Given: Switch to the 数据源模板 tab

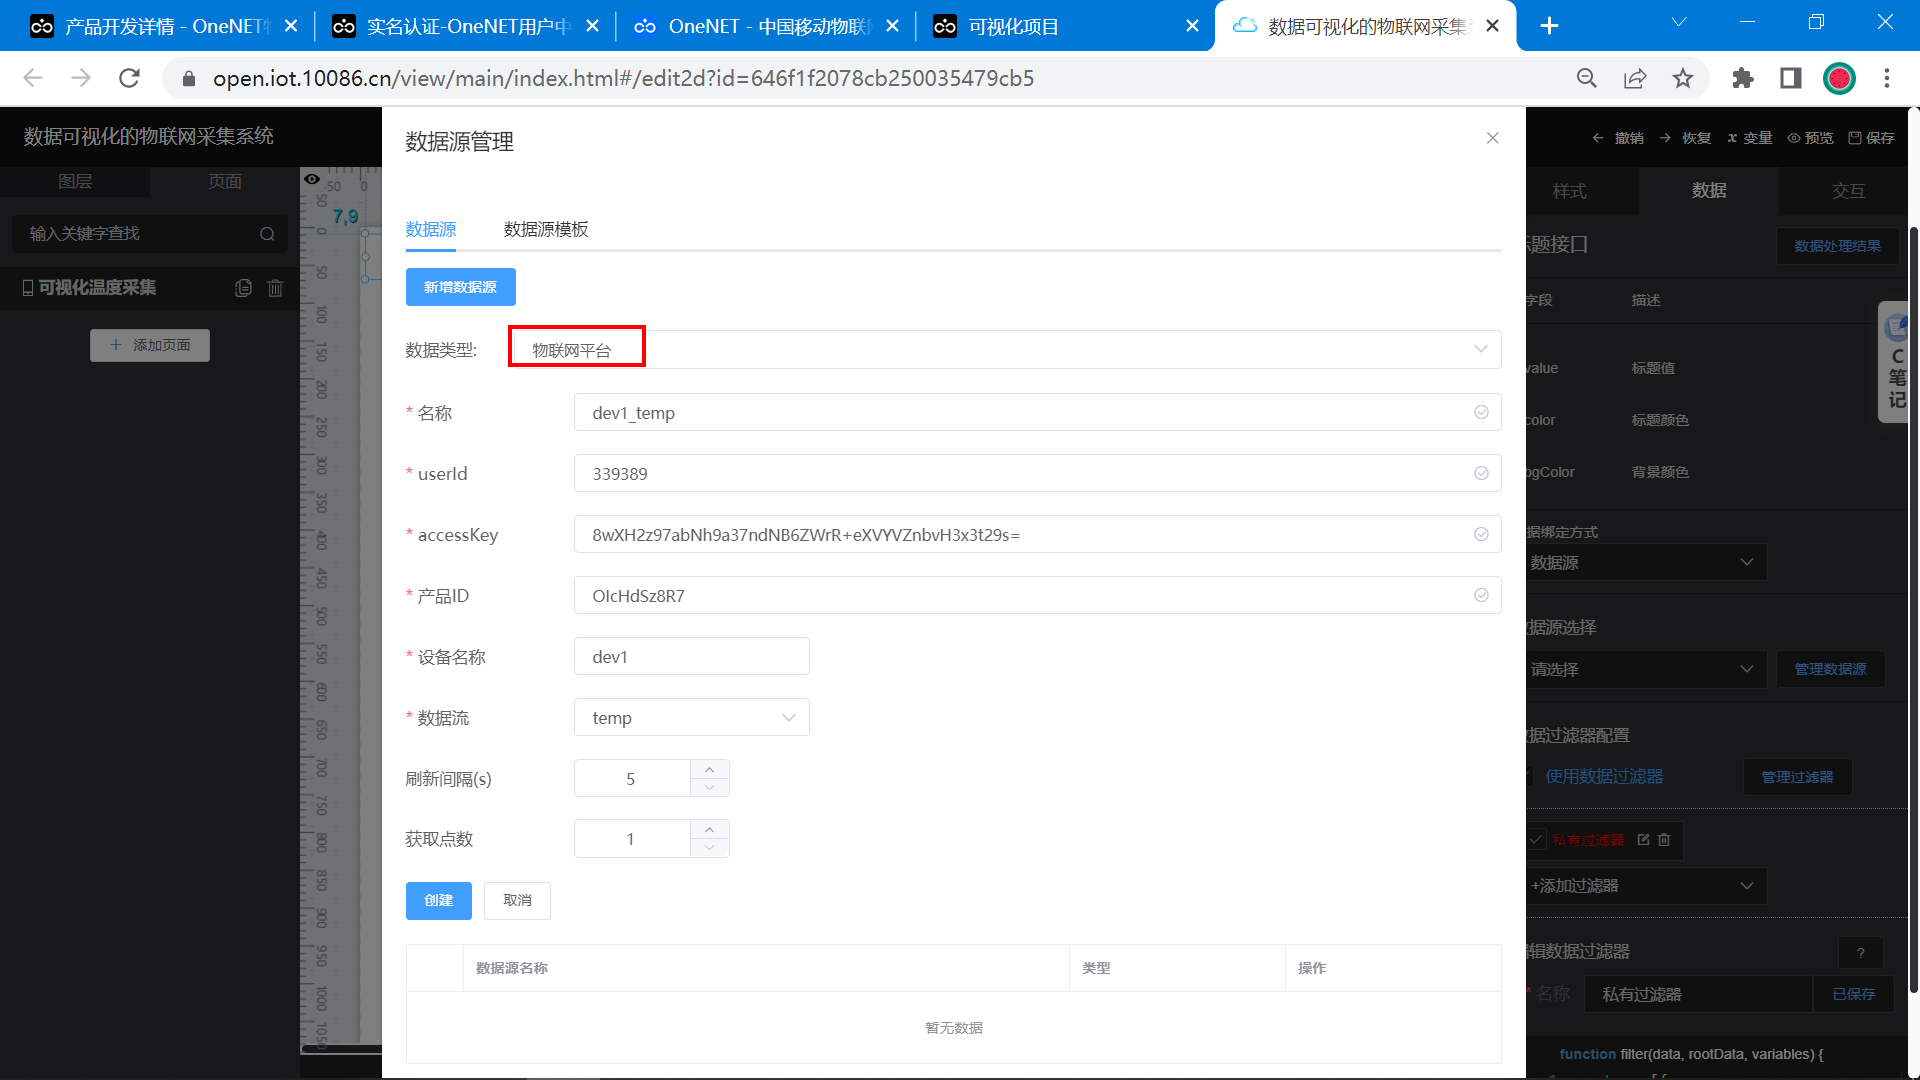Looking at the screenshot, I should pyautogui.click(x=546, y=229).
